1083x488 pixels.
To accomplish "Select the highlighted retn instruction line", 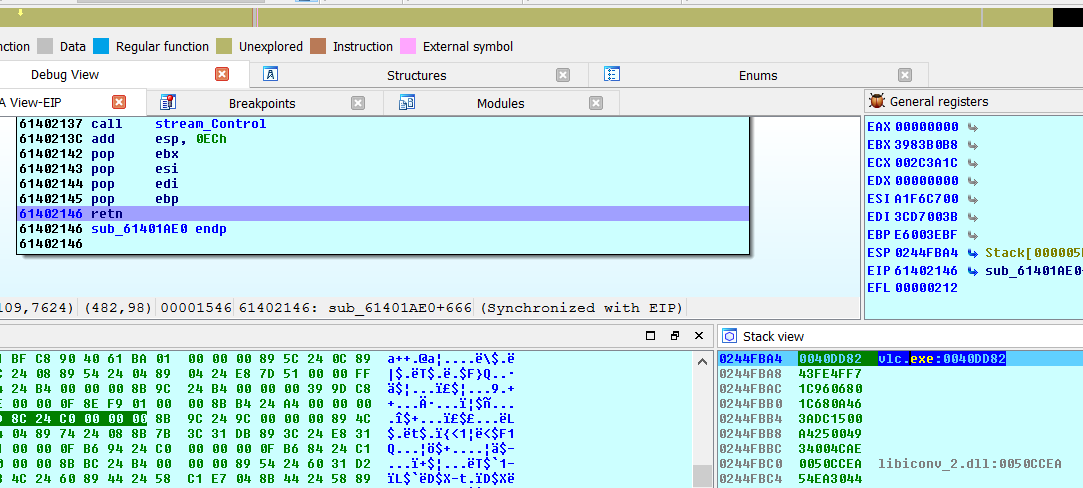I will [x=380, y=214].
